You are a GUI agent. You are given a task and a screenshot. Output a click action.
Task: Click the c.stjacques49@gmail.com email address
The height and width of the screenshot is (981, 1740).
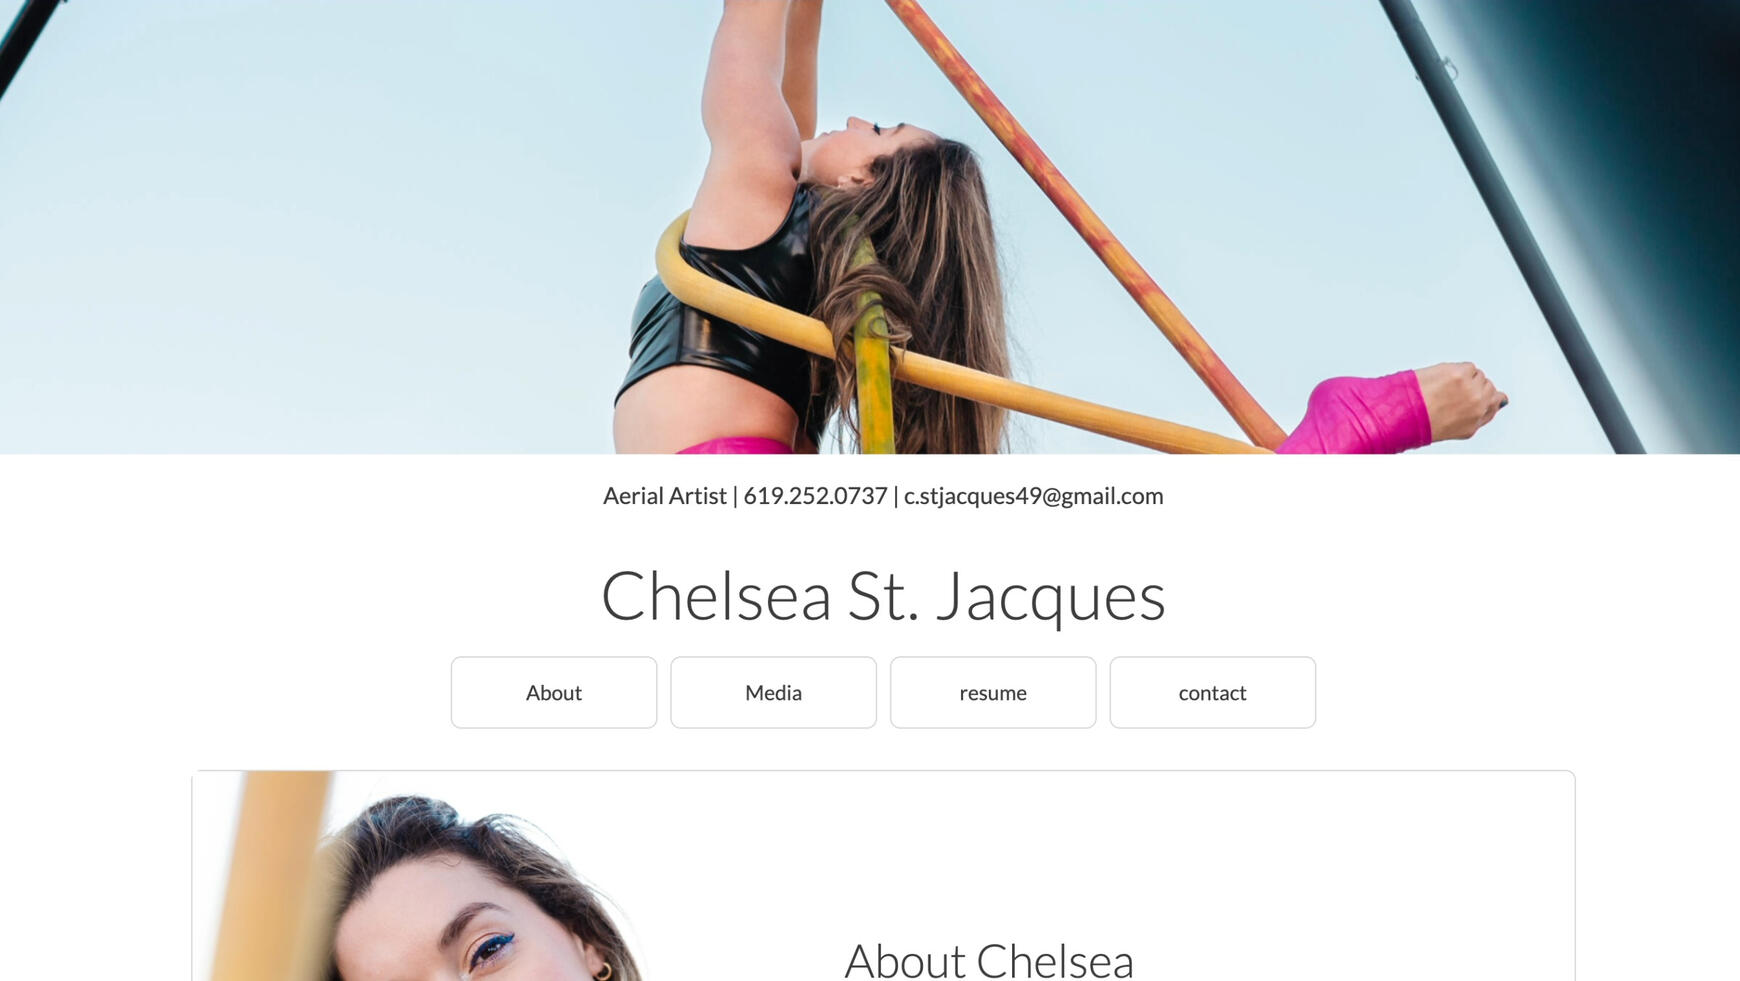click(x=1033, y=496)
